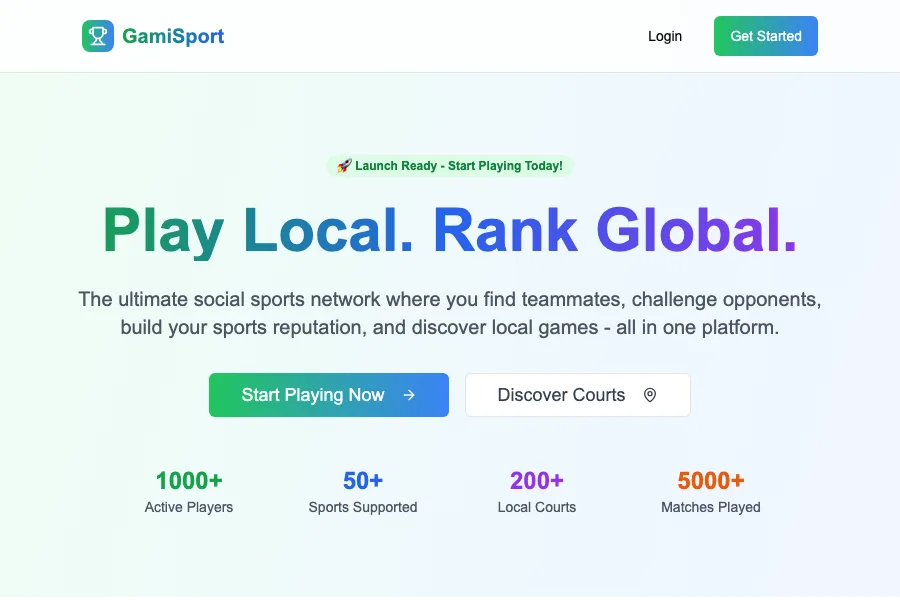Click the Active Players label
Image resolution: width=900 pixels, height=600 pixels.
(189, 507)
